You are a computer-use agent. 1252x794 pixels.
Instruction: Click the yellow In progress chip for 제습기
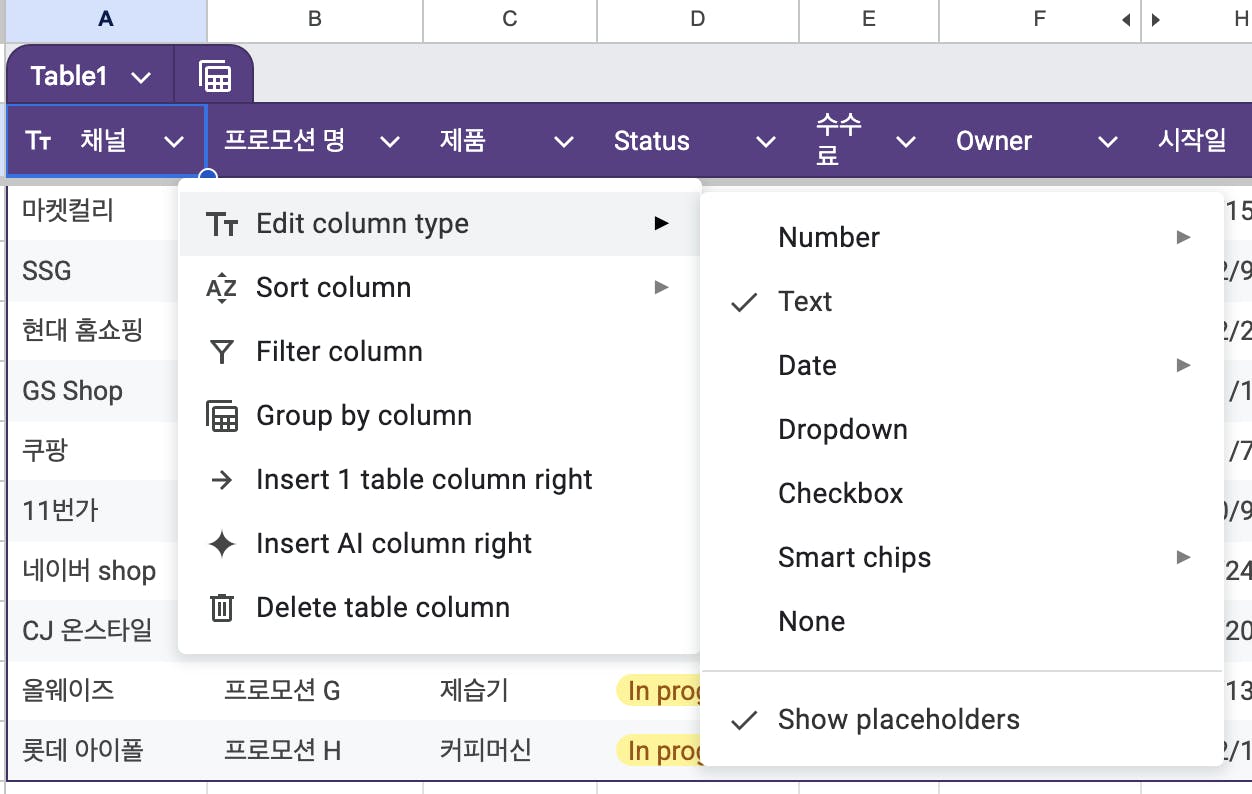(661, 691)
